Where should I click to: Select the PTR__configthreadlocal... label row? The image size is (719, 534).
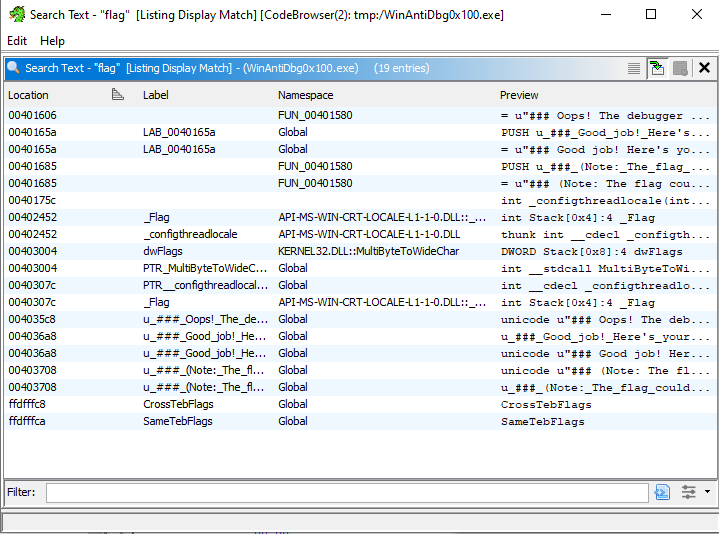tap(360, 285)
